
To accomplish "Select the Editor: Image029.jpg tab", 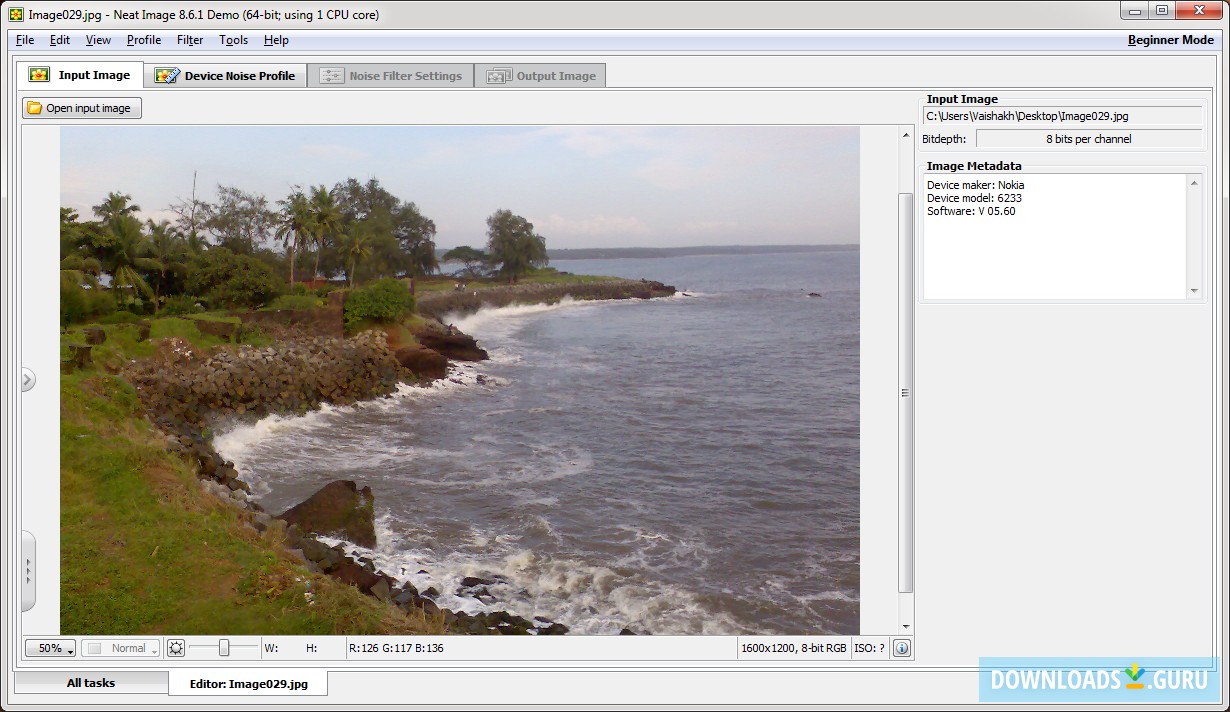I will coord(248,684).
